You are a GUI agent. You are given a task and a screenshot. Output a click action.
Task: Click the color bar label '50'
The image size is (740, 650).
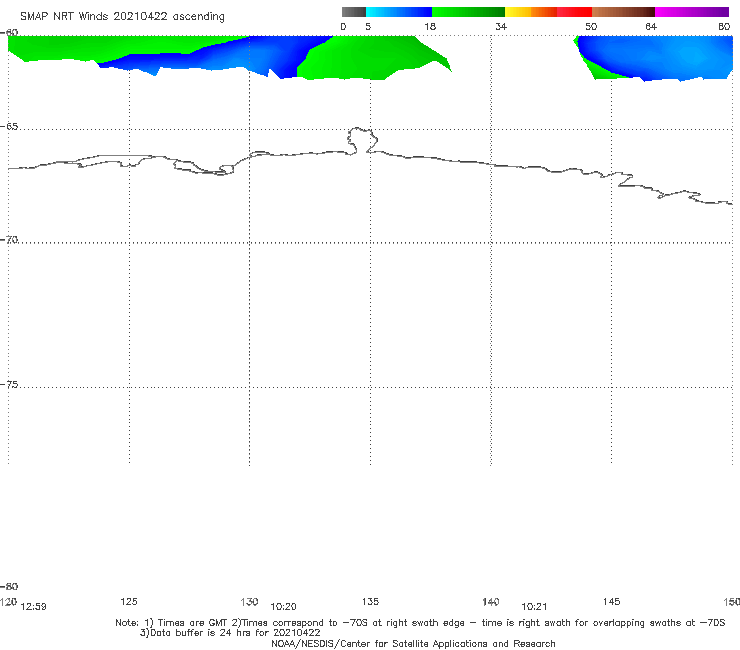591,26
